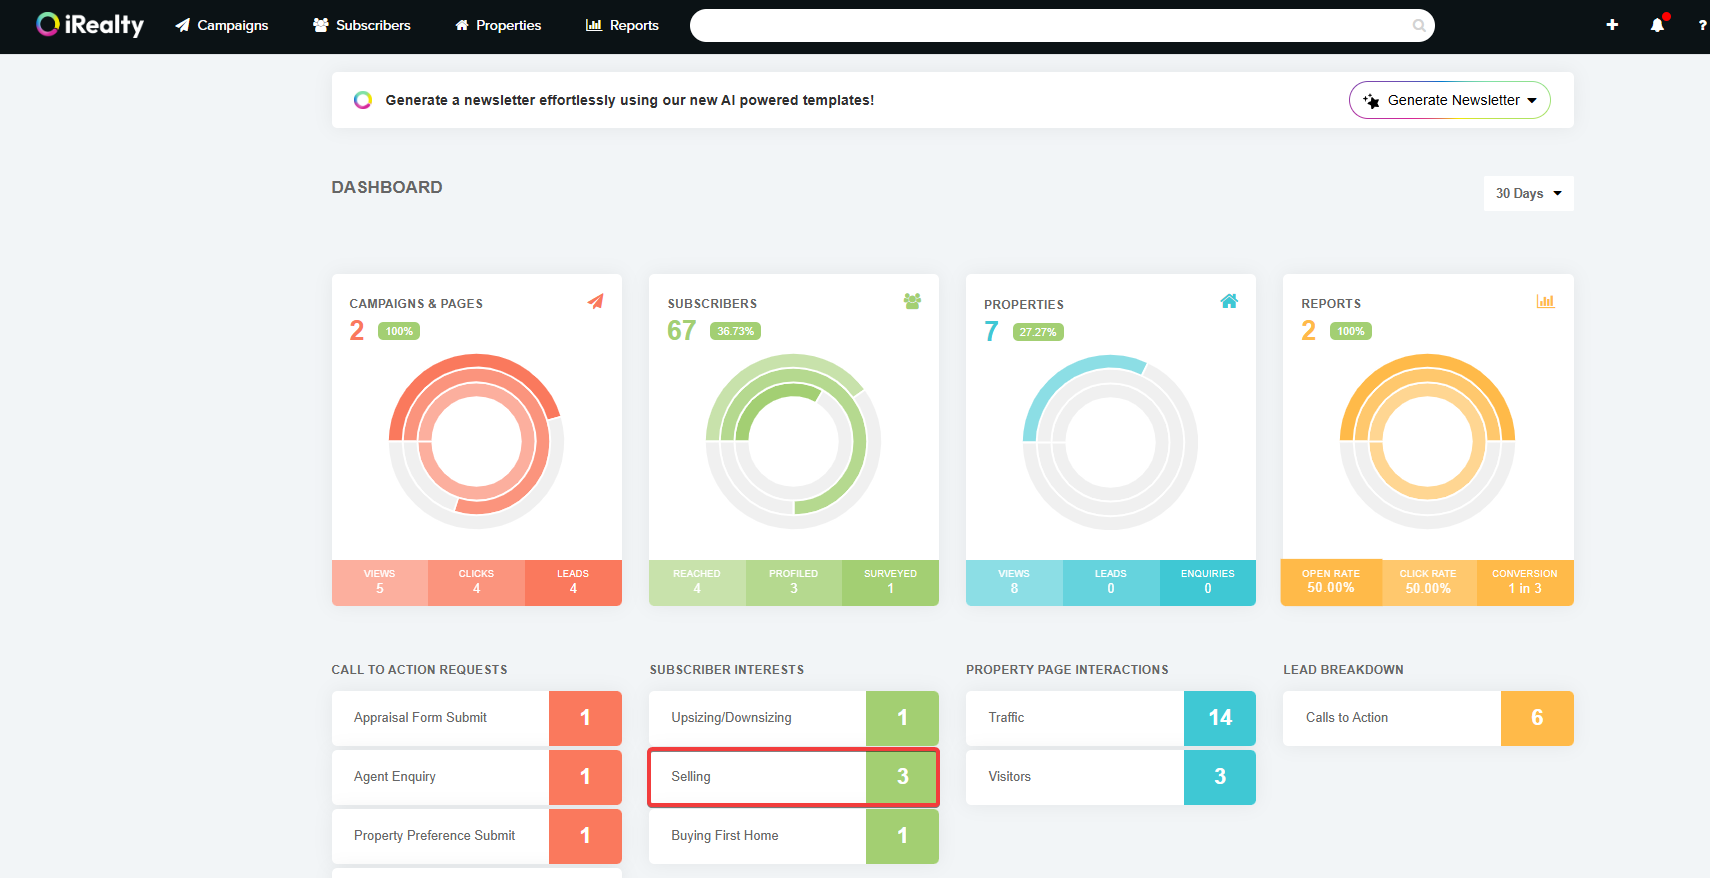
Task: Click the Campaigns donut chart
Action: (476, 441)
